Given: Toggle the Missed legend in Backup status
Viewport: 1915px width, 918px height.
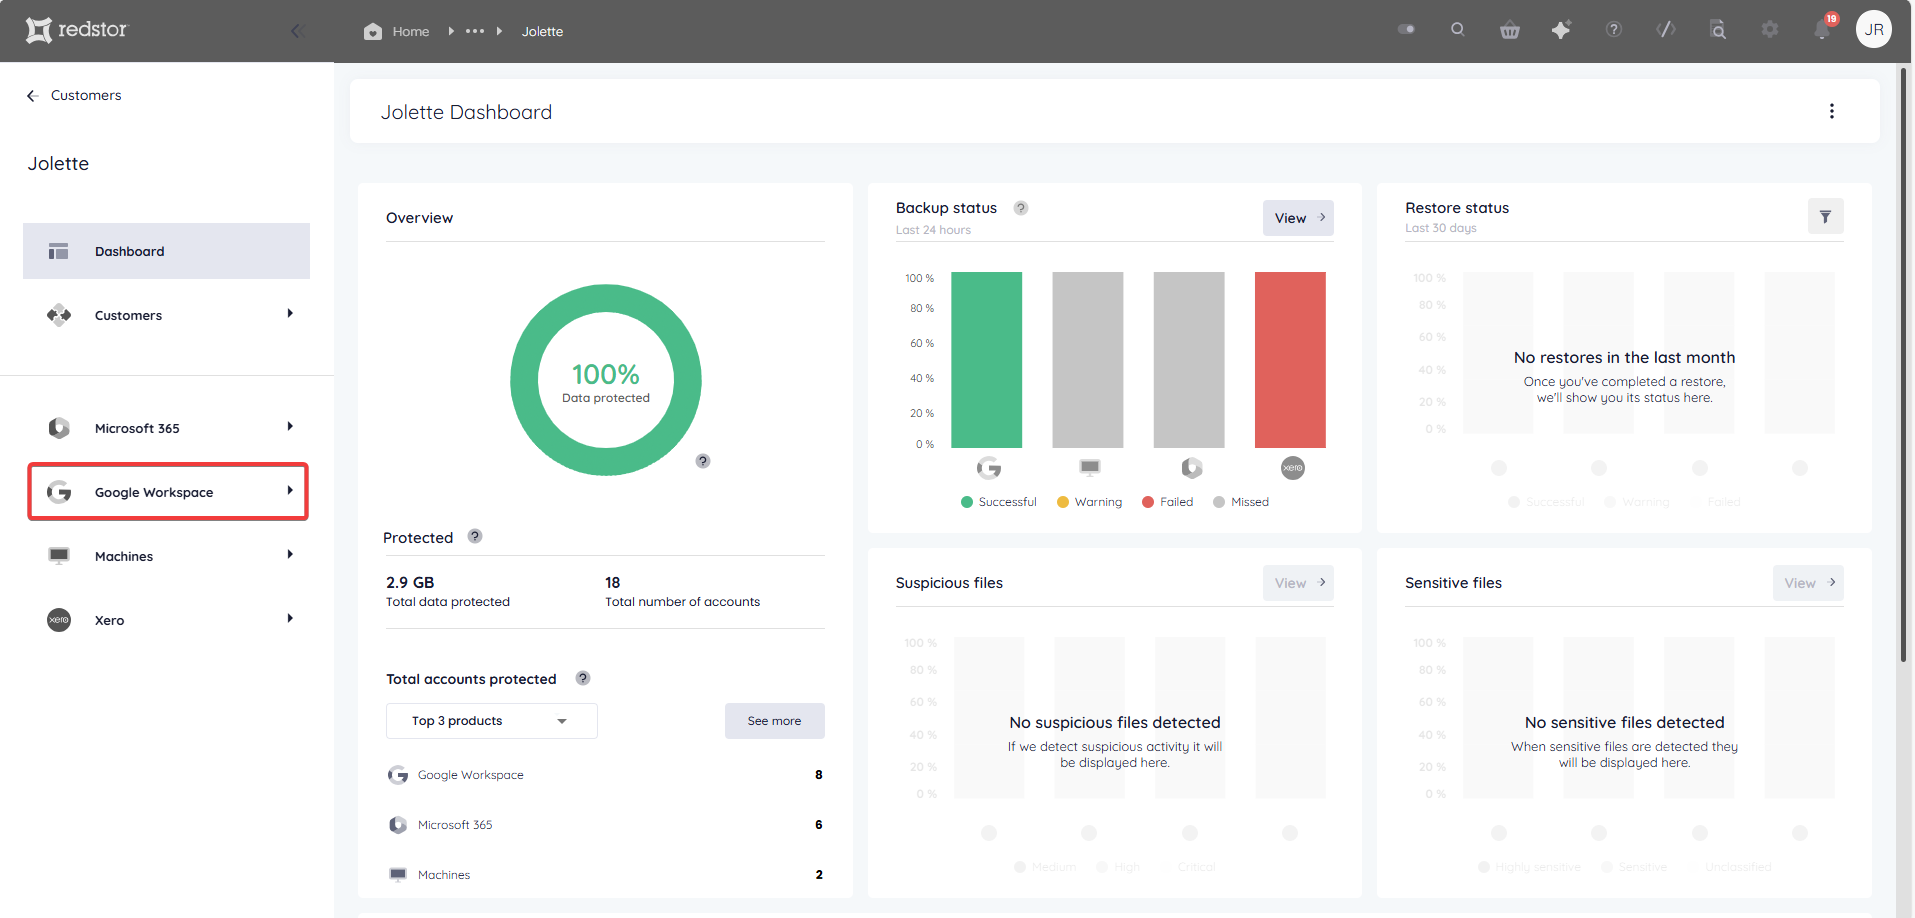Looking at the screenshot, I should point(1240,502).
